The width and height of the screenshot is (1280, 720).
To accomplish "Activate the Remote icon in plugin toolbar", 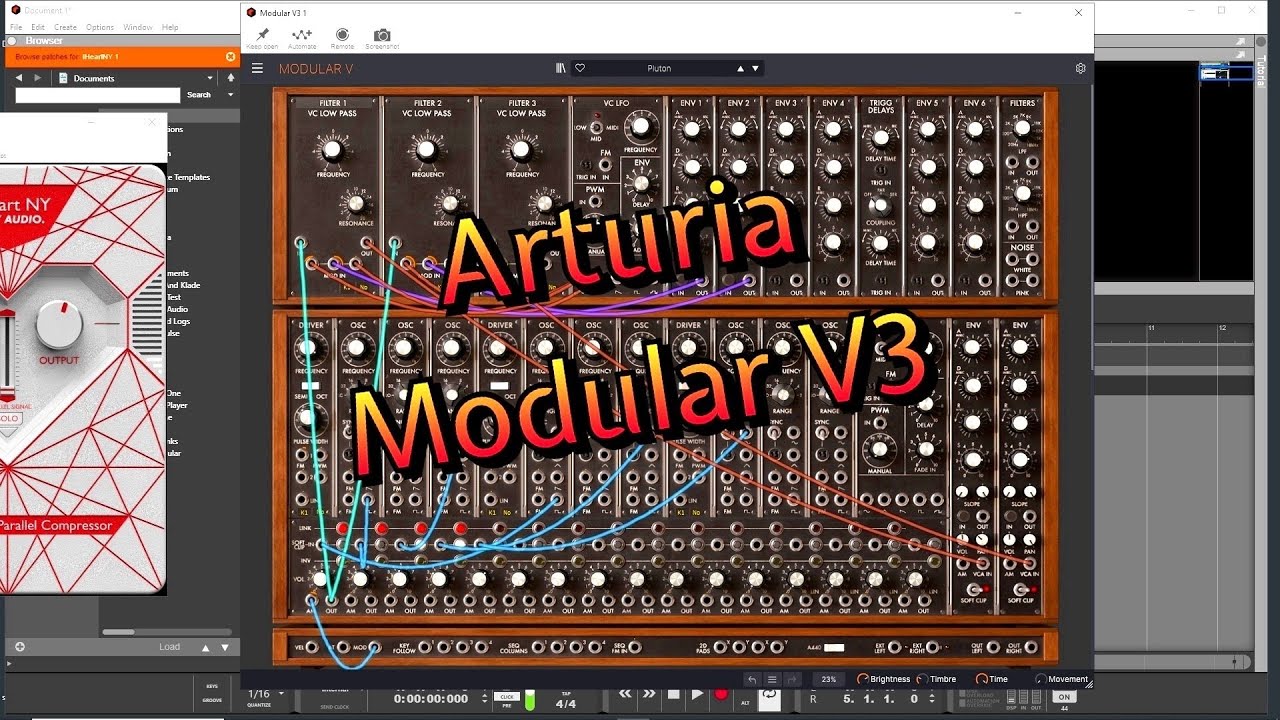I will pyautogui.click(x=342, y=38).
